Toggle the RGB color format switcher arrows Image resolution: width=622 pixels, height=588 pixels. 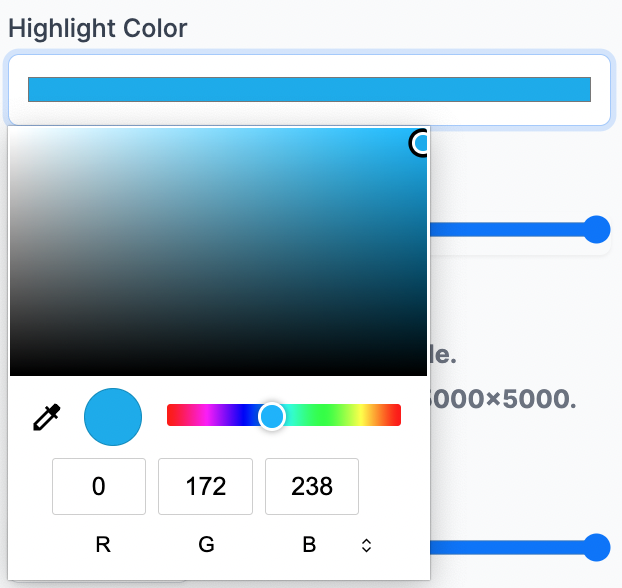(367, 545)
